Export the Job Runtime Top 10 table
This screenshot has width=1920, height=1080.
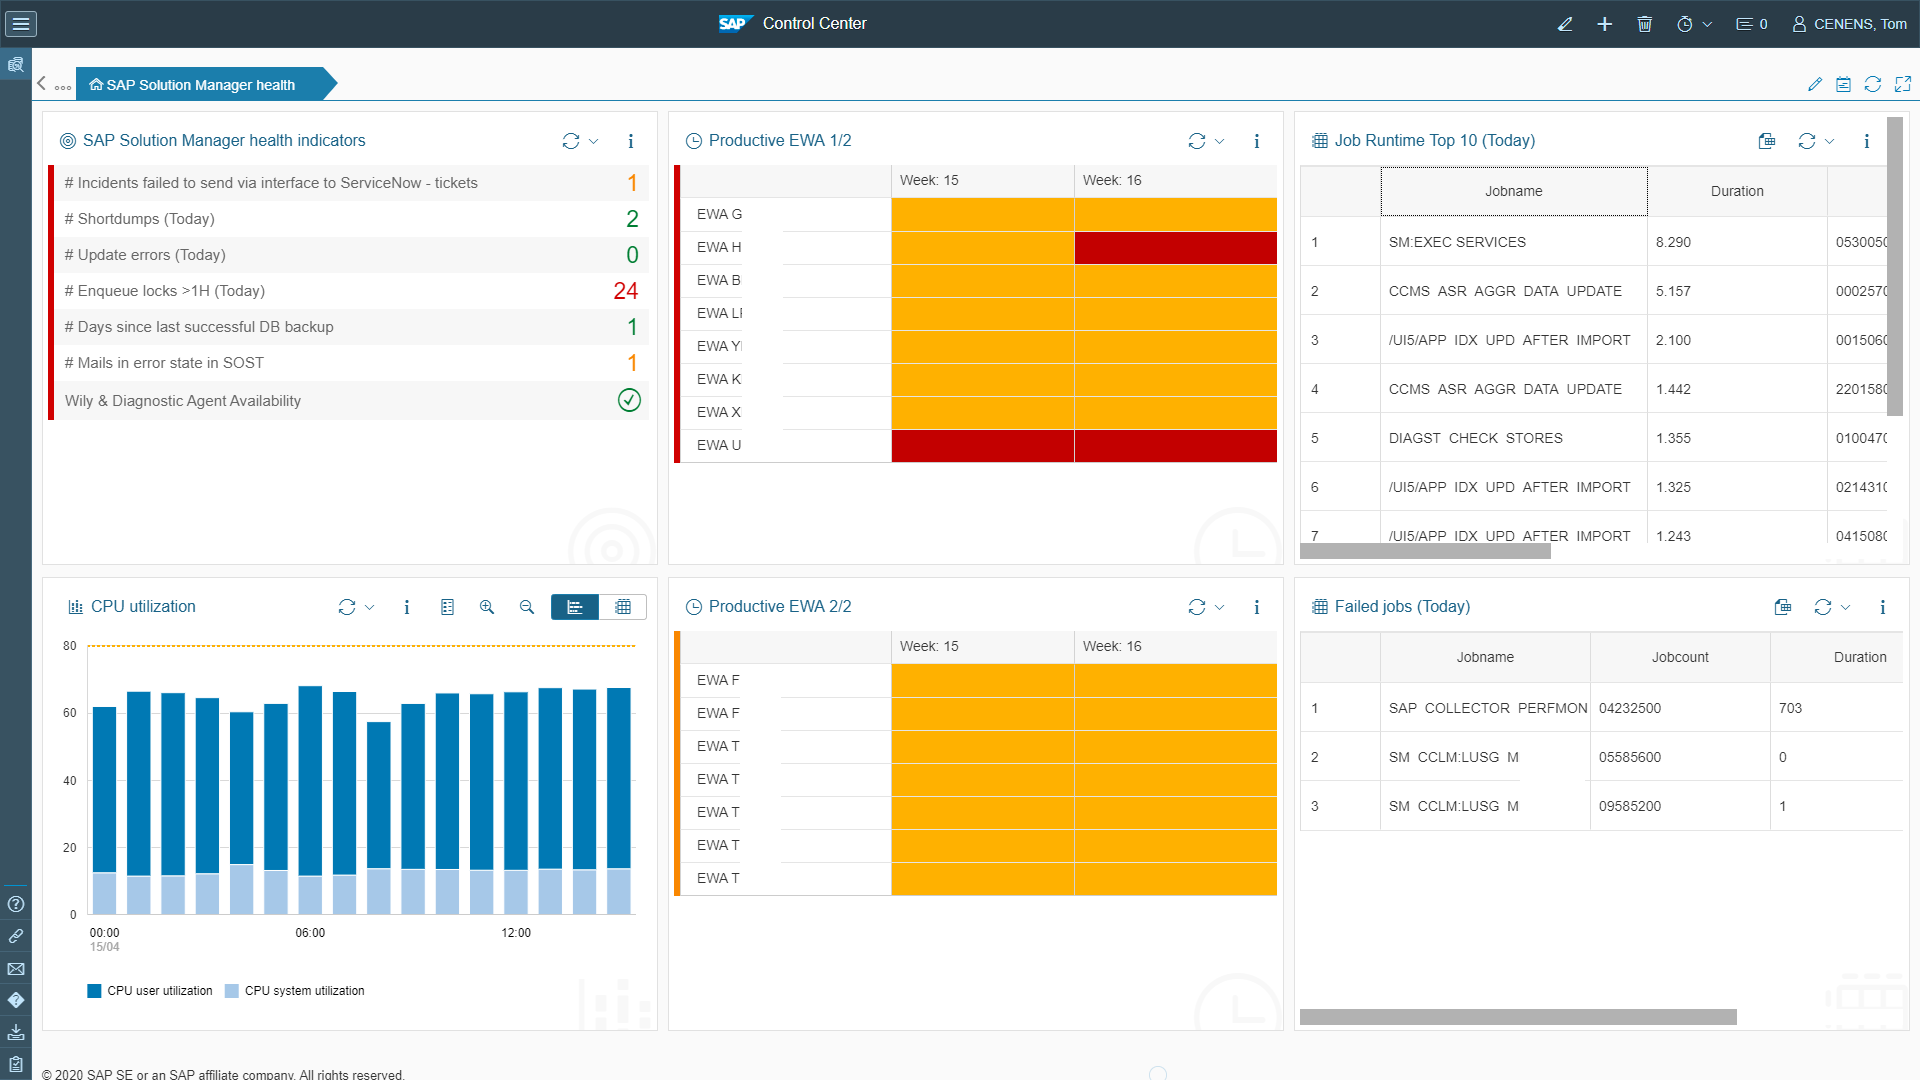coord(1767,141)
